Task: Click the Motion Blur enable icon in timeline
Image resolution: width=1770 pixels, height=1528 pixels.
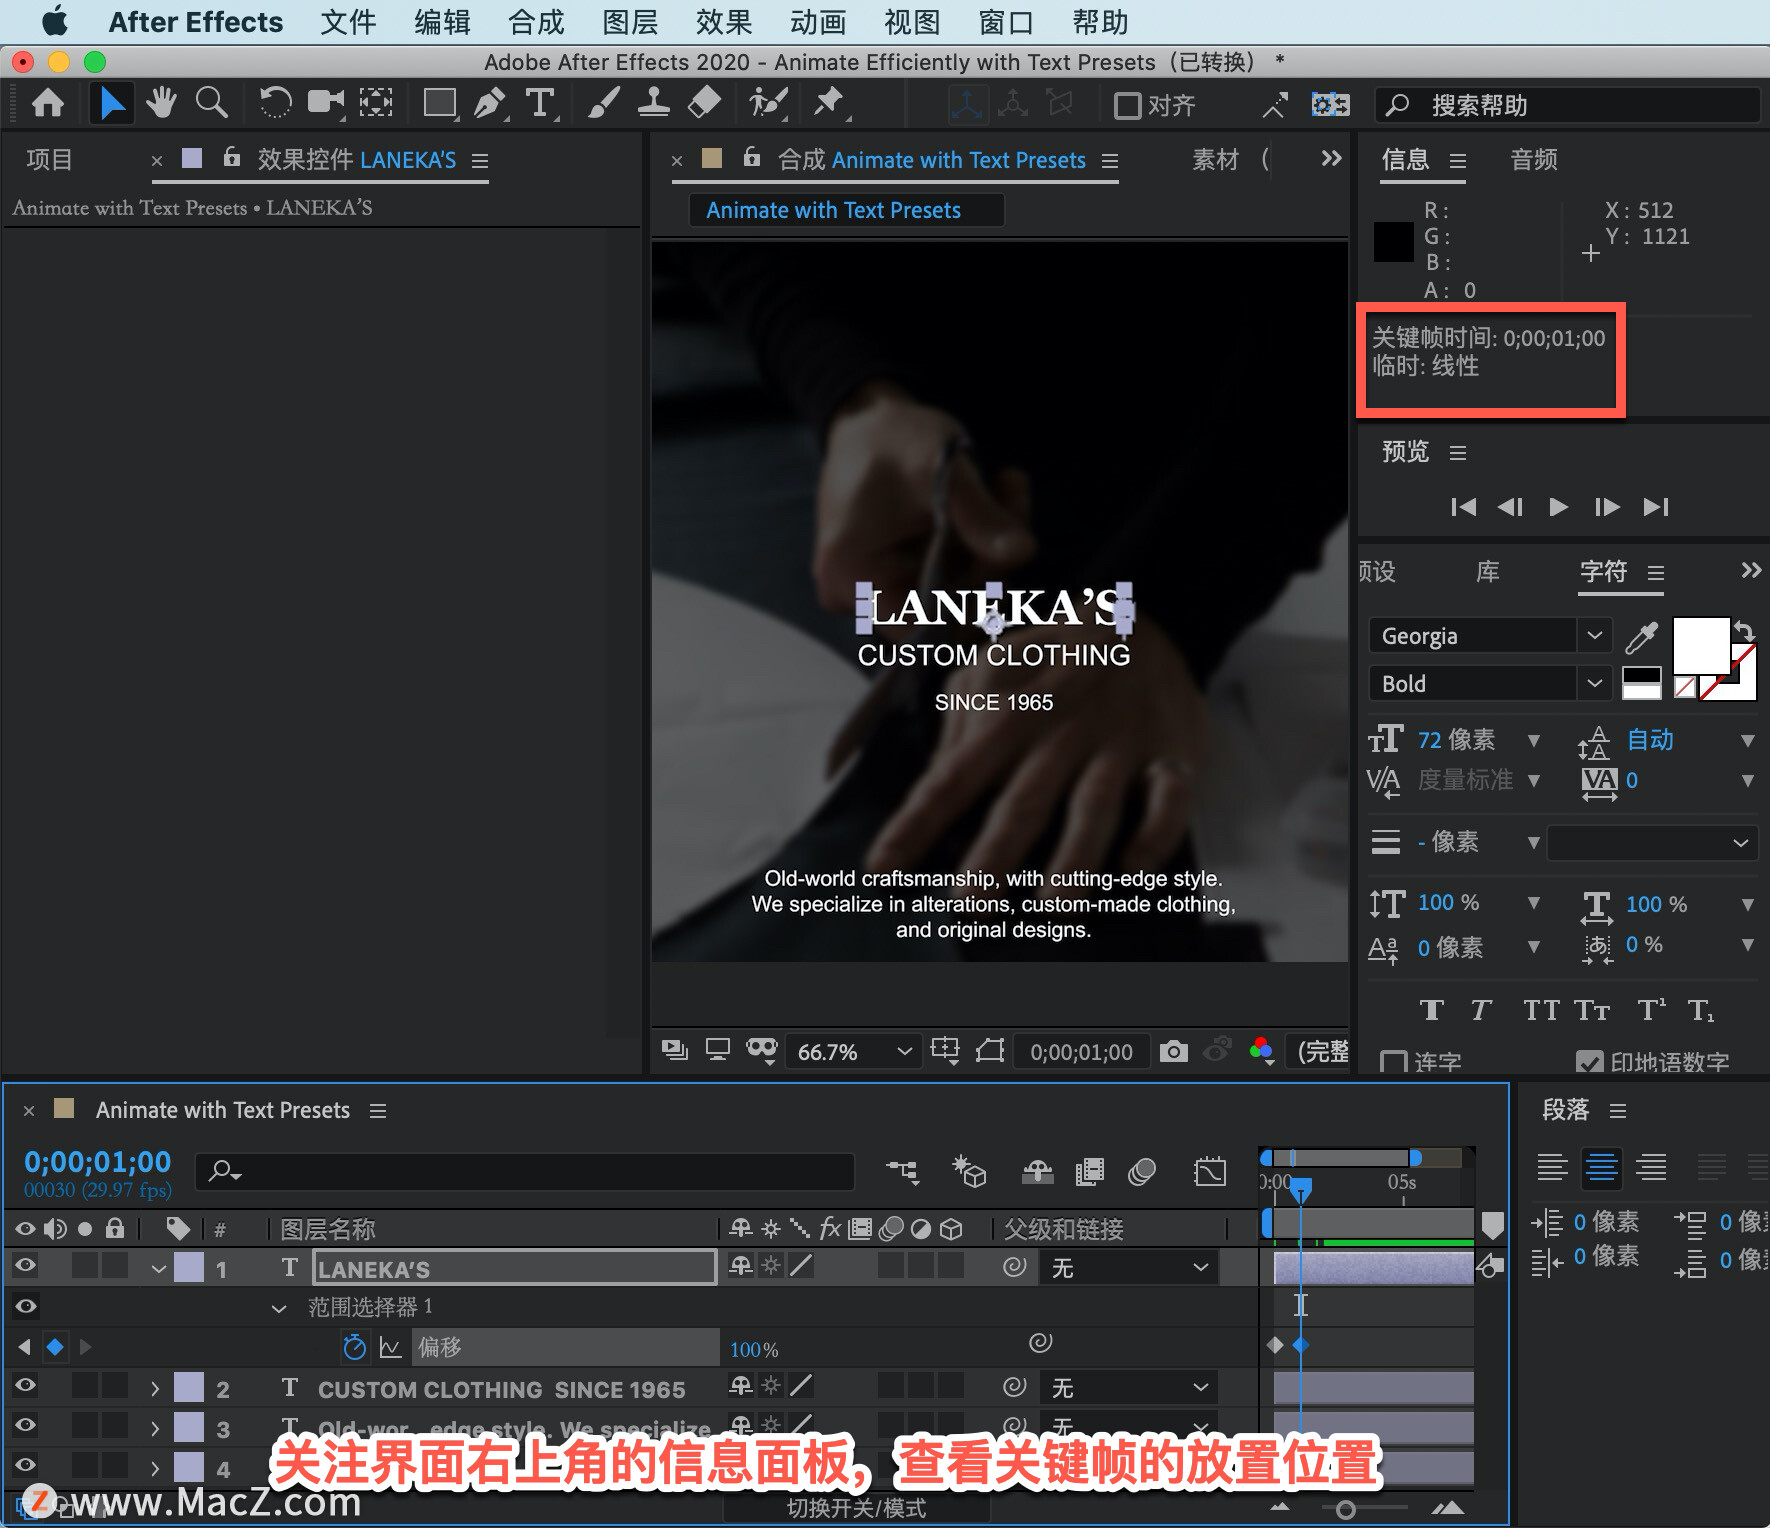Action: pos(1141,1171)
